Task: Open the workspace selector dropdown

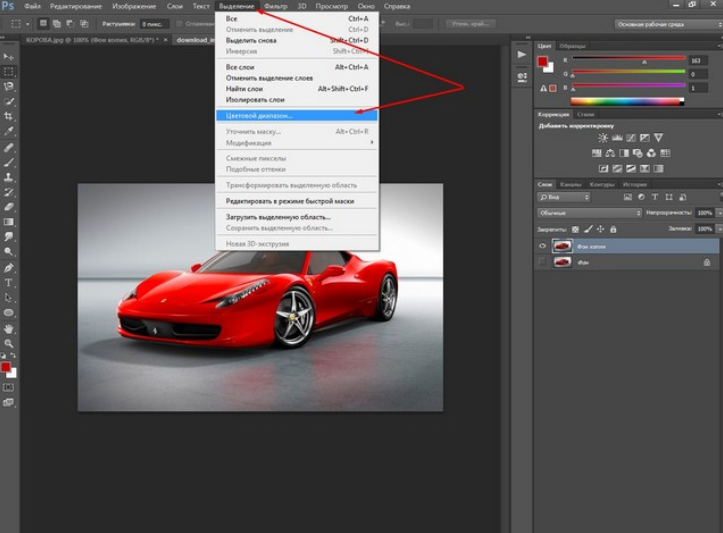Action: point(669,24)
